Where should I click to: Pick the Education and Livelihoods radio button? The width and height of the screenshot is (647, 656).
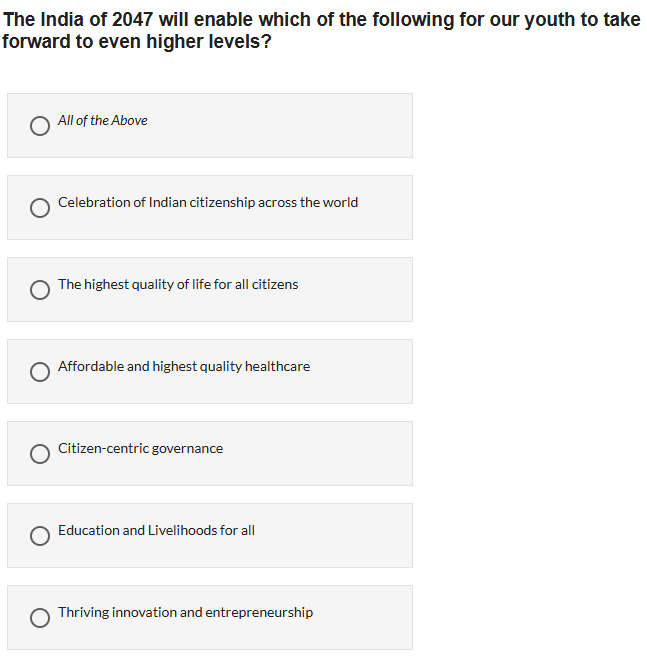click(40, 536)
